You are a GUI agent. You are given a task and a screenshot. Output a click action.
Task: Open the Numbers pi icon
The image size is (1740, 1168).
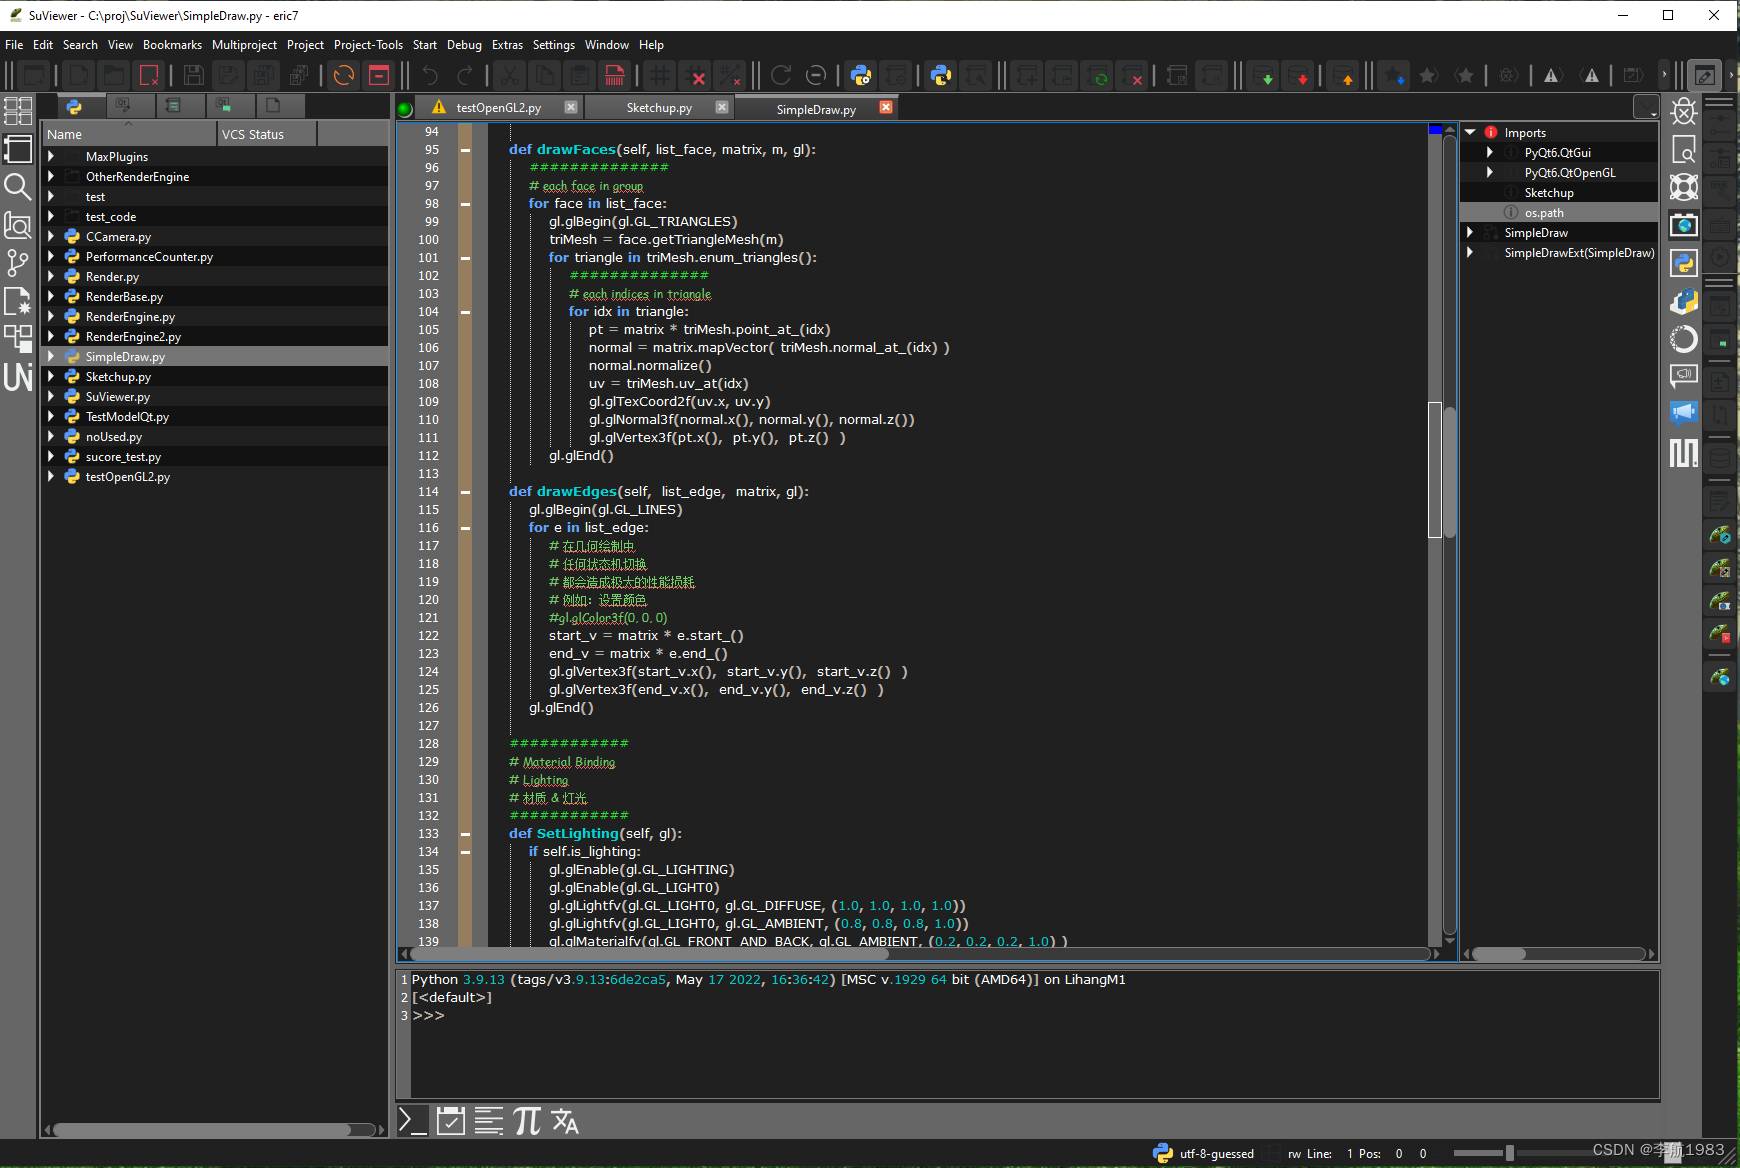click(x=527, y=1121)
